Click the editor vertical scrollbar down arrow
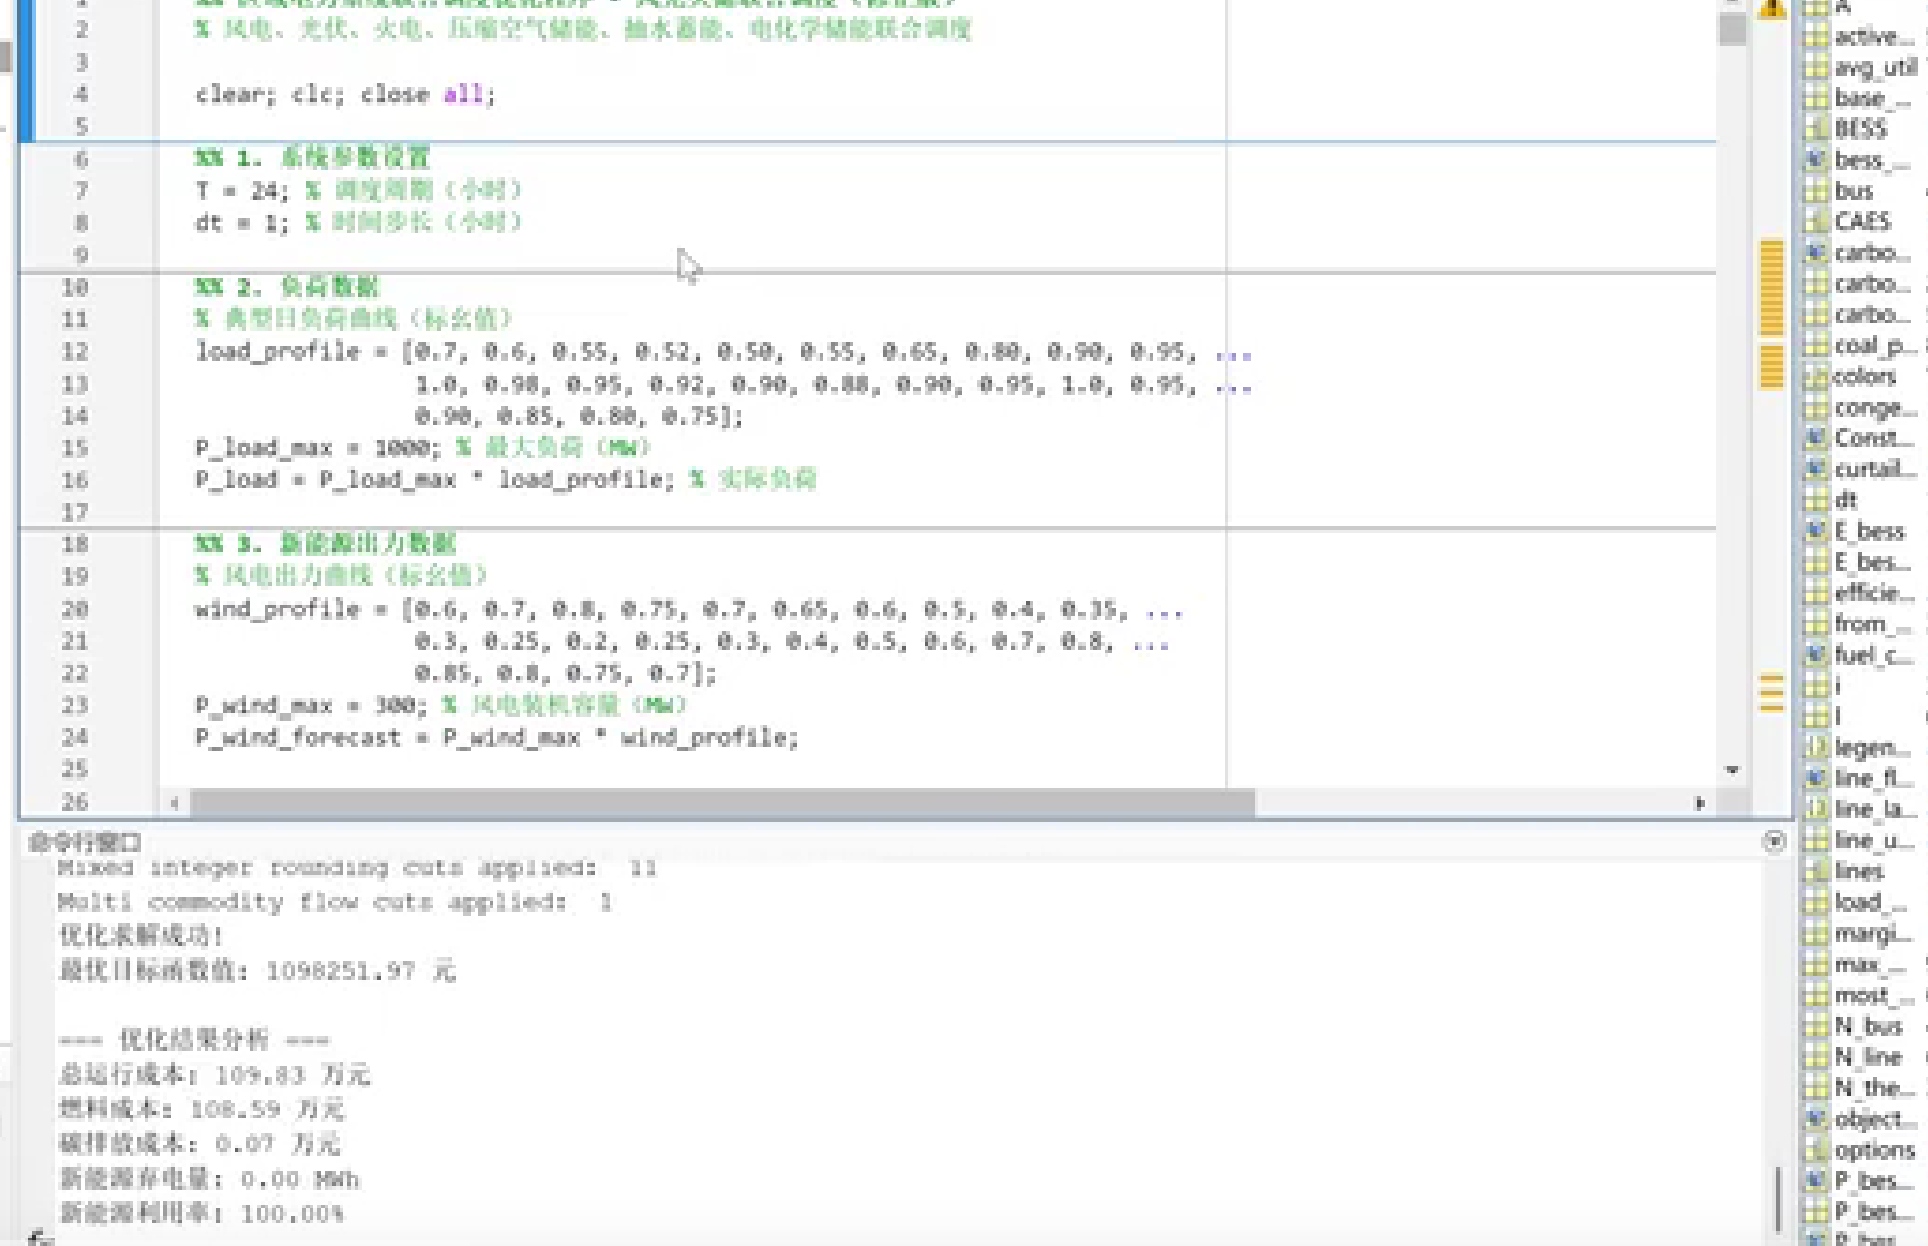1928x1246 pixels. click(1732, 770)
